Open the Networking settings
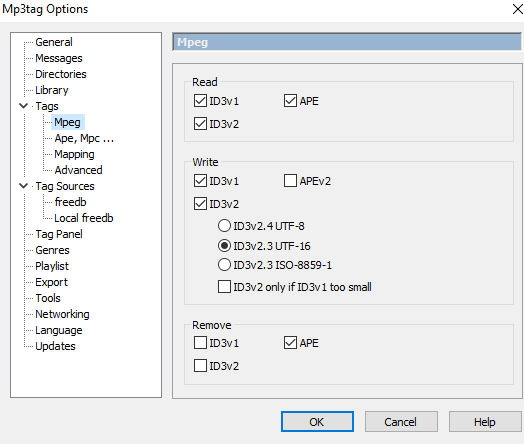Viewport: 524px width, 444px height. click(62, 314)
